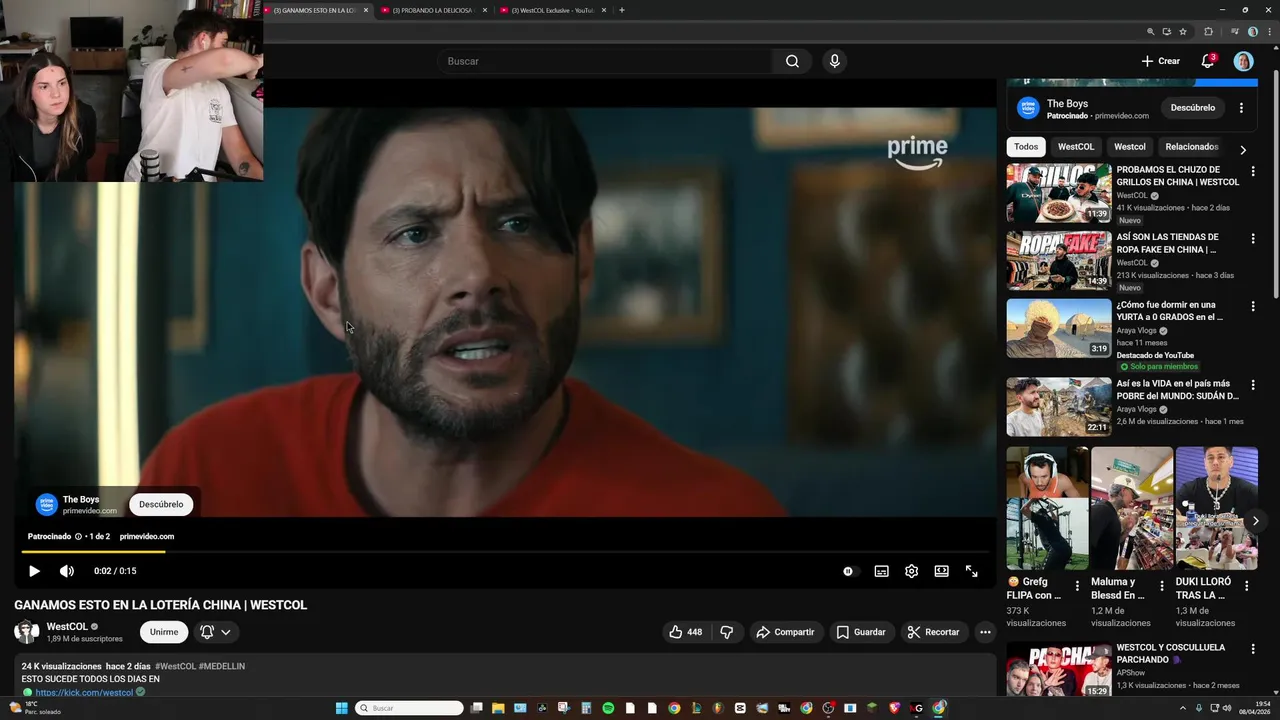Open Chrome media control icon
The image size is (1280, 720).
click(1235, 32)
